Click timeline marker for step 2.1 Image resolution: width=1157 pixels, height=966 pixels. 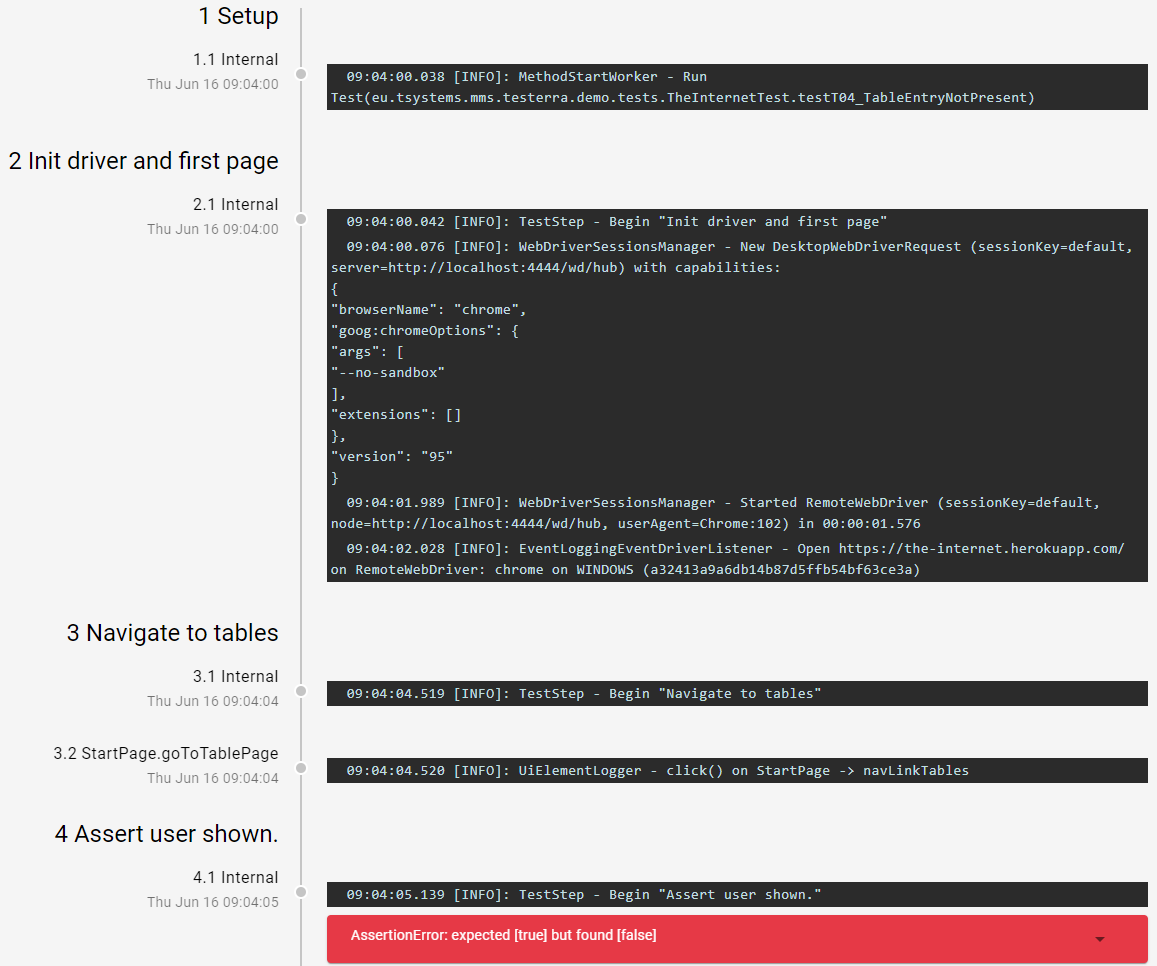tap(301, 219)
